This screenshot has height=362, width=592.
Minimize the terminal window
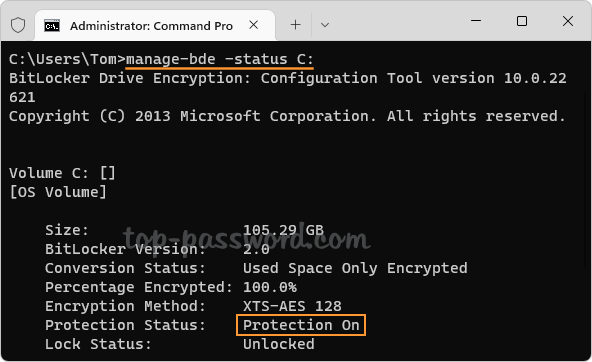(476, 21)
